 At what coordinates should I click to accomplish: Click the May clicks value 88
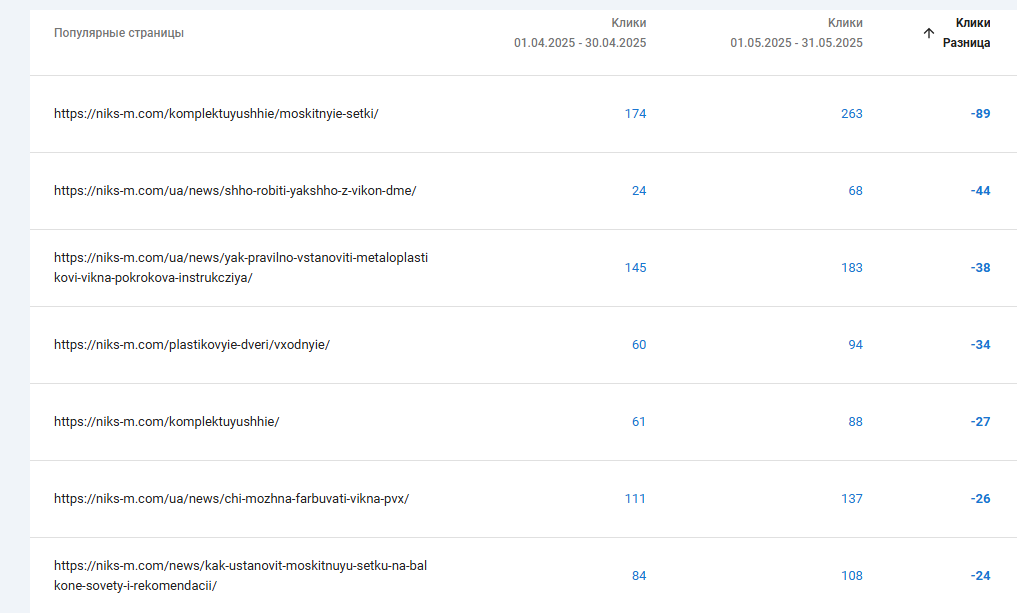[855, 422]
